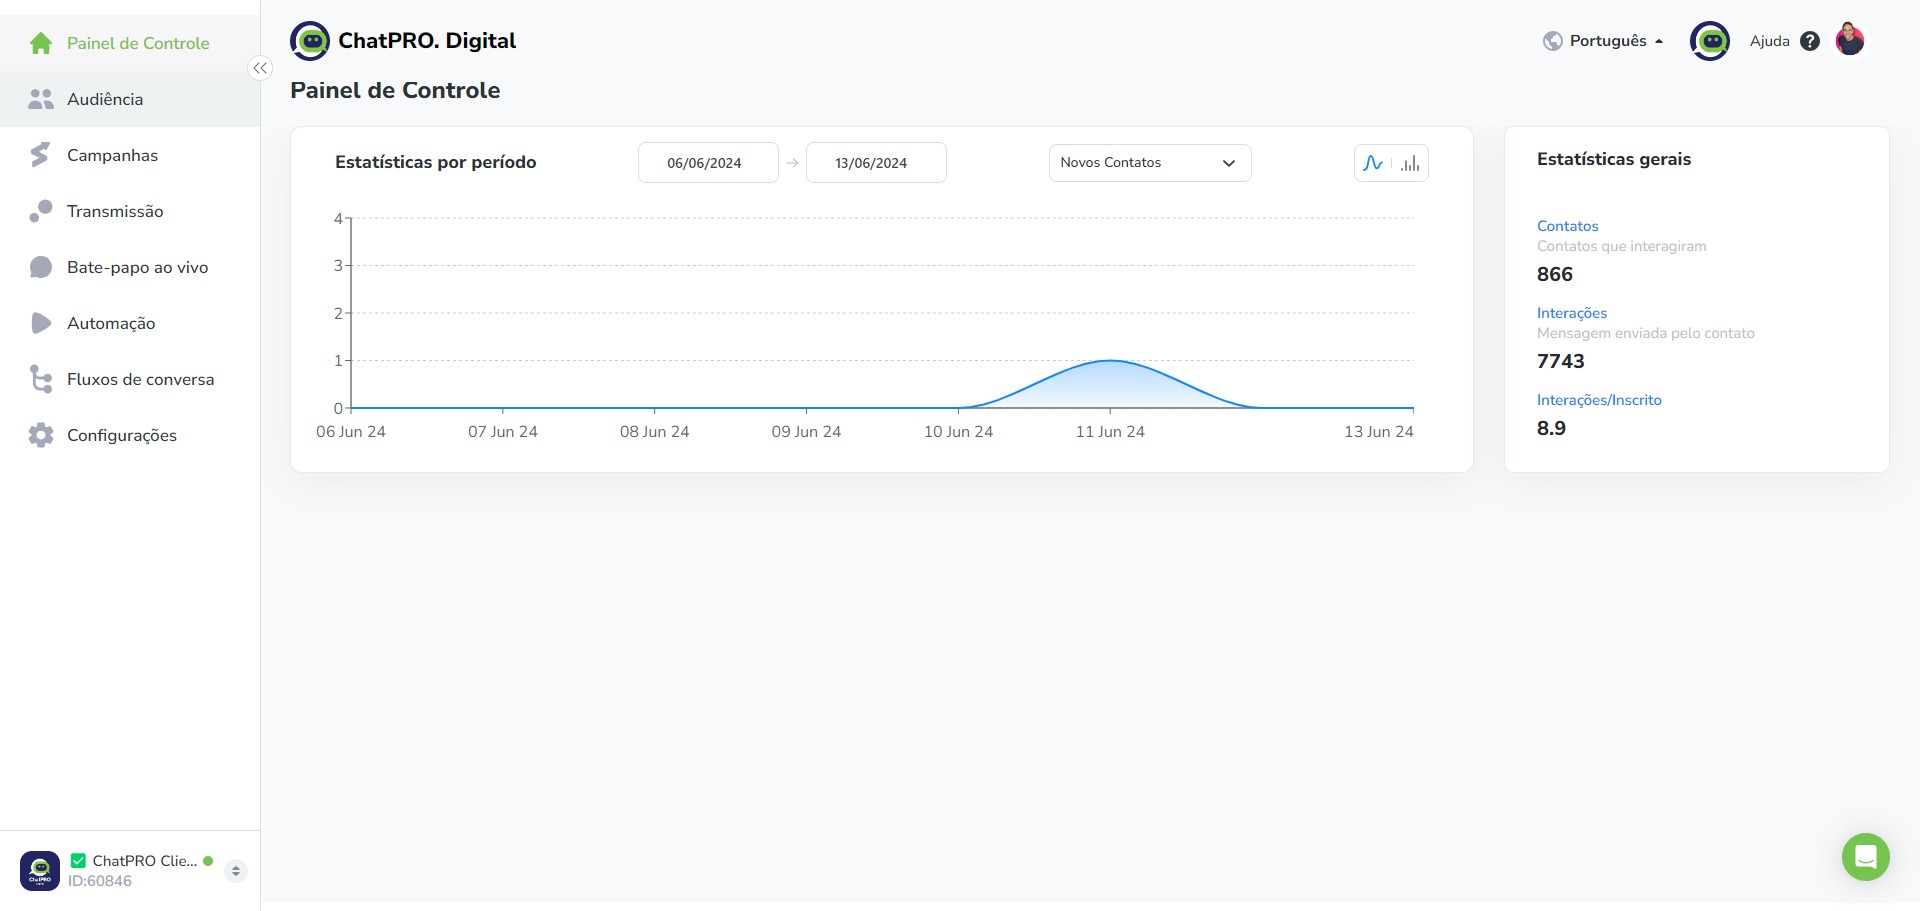Open the green live chat widget
This screenshot has width=1920, height=911.
(1866, 857)
